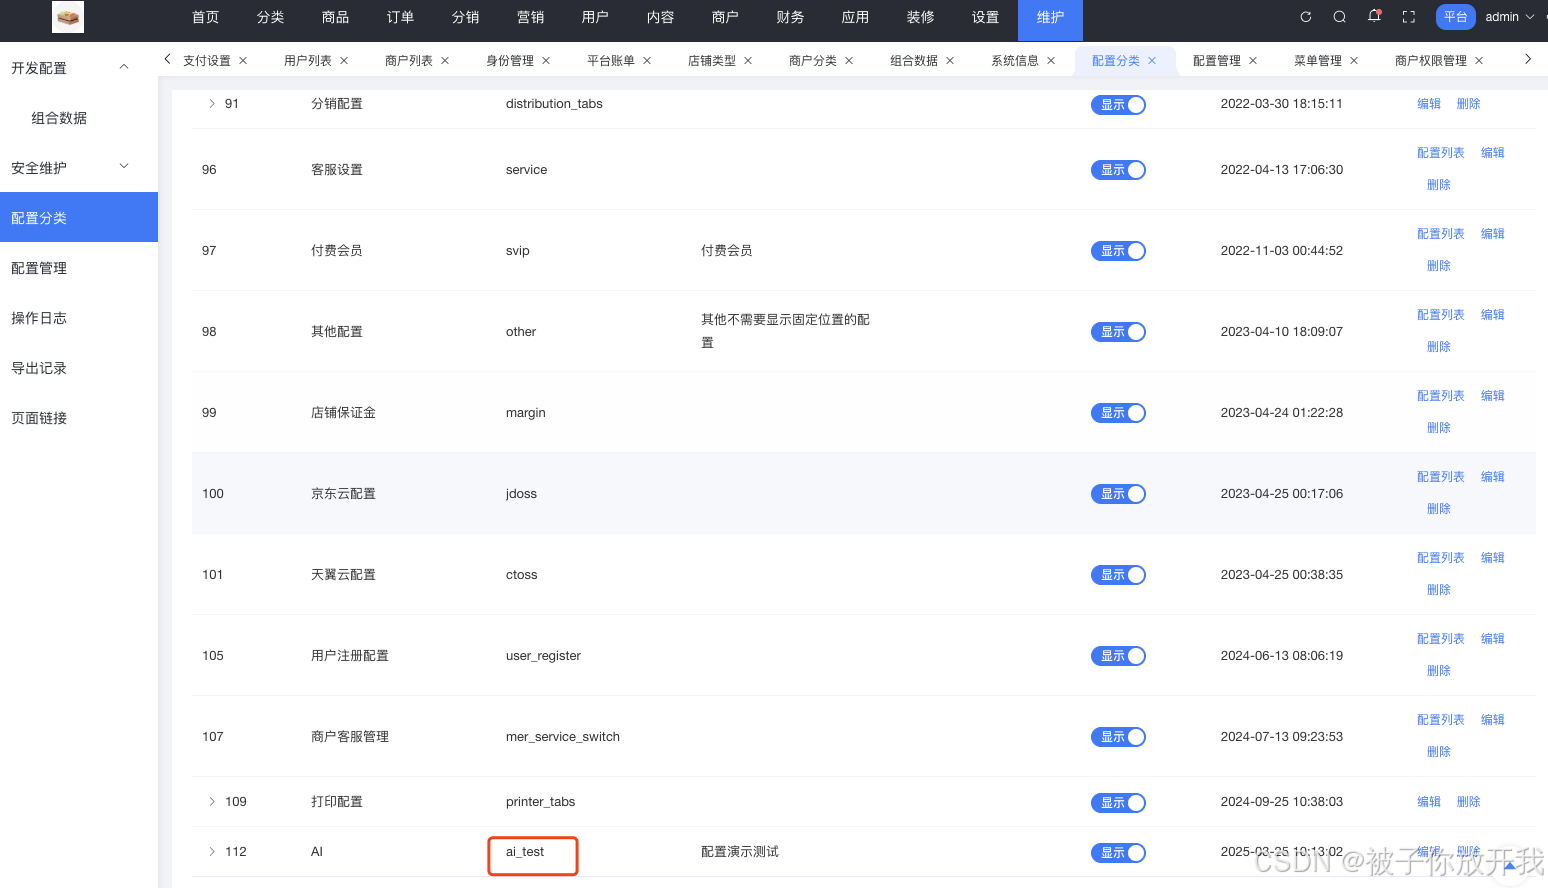Expand row 91 分销配置
Screen dimensions: 1548x888
212,104
